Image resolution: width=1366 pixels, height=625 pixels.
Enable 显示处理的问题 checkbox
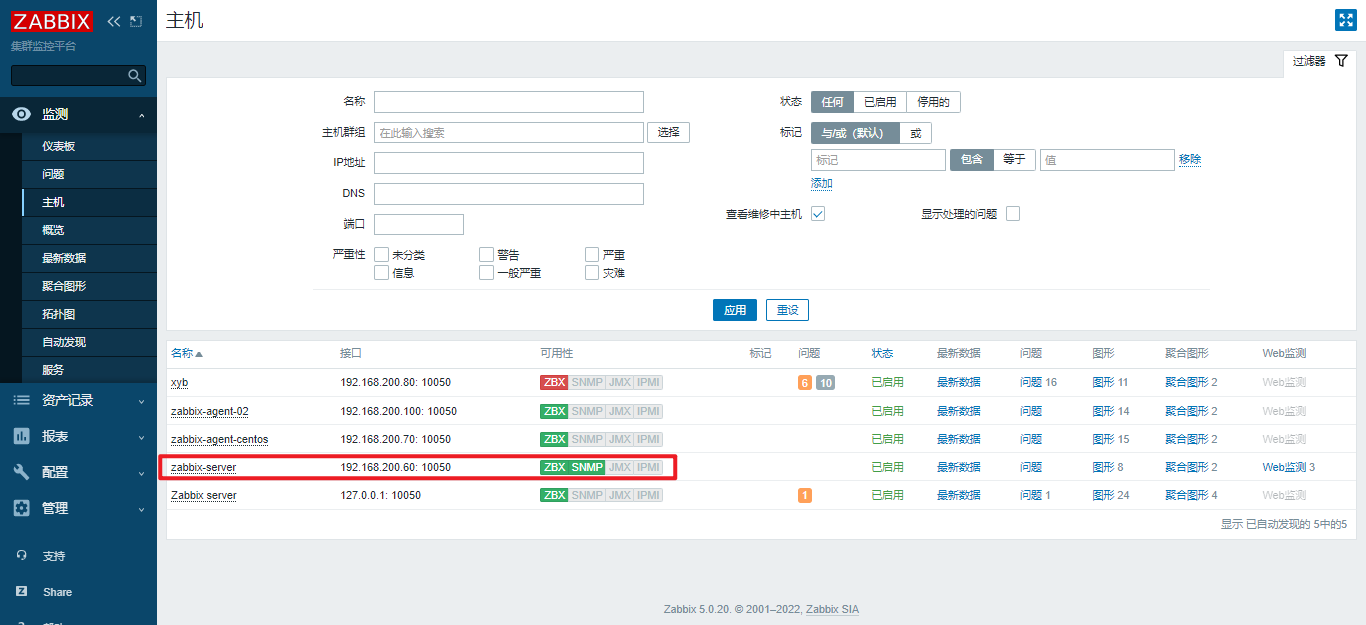(1013, 214)
